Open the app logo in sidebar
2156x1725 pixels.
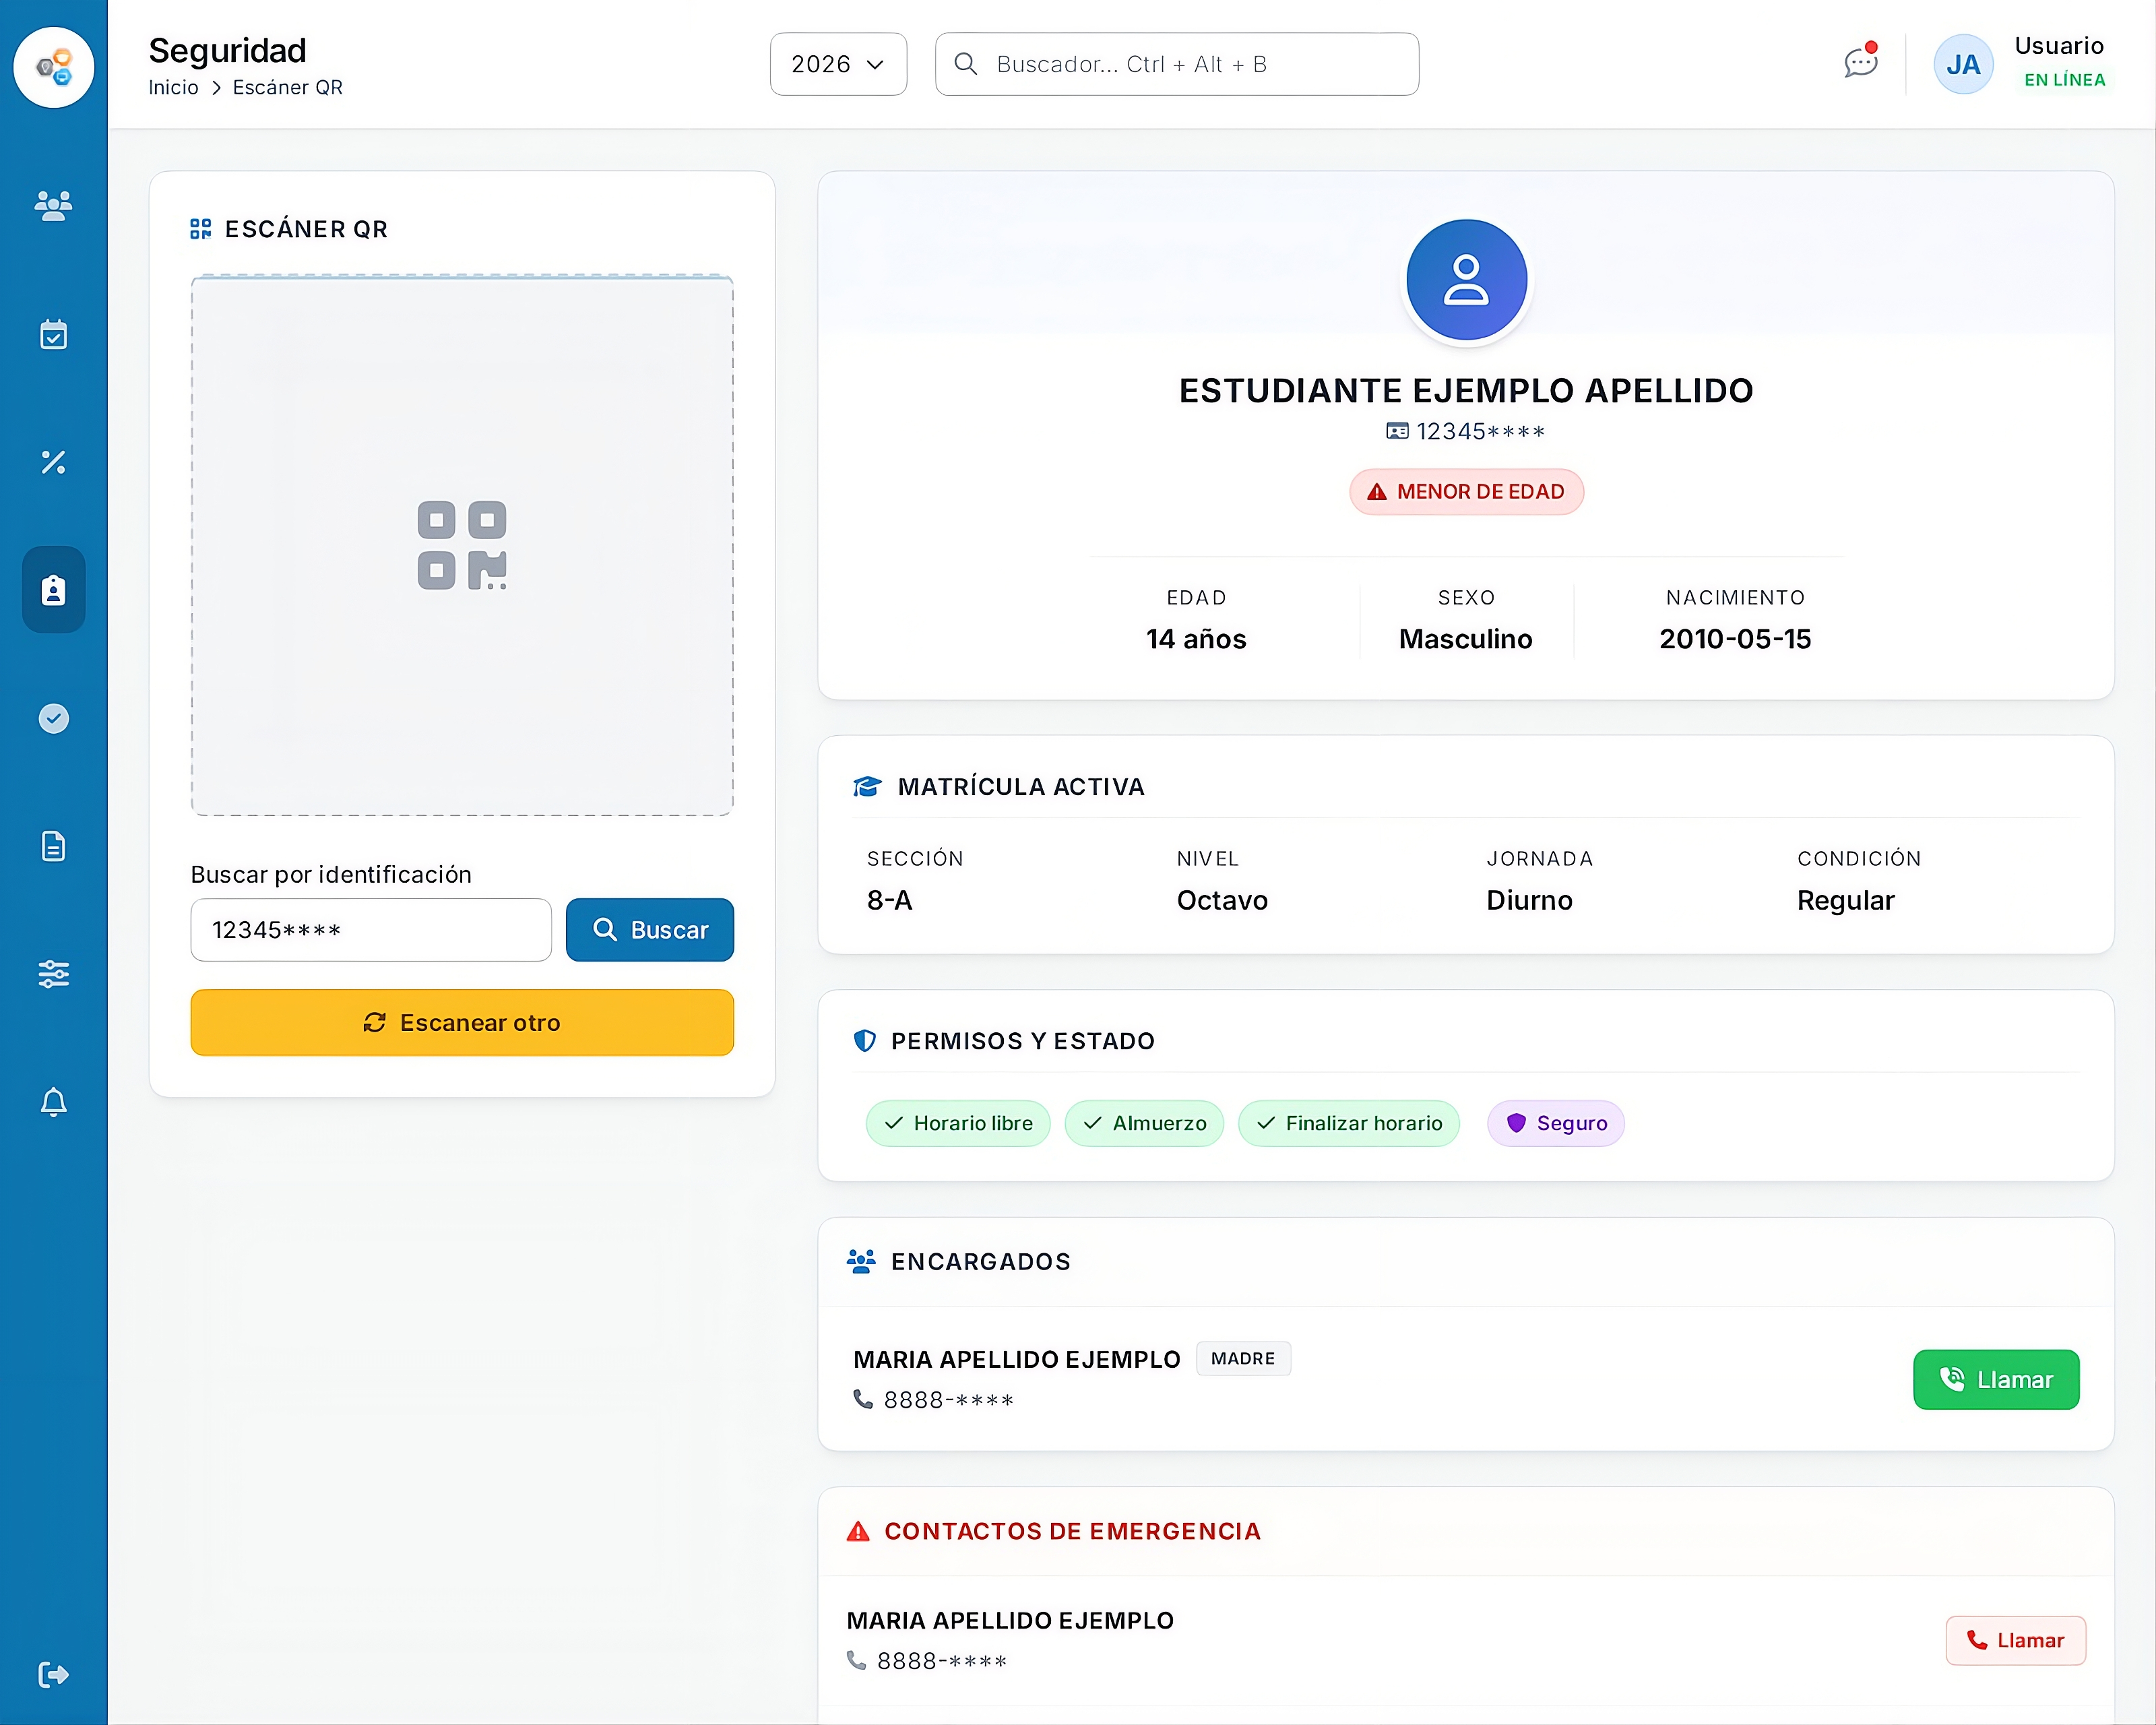click(x=54, y=67)
